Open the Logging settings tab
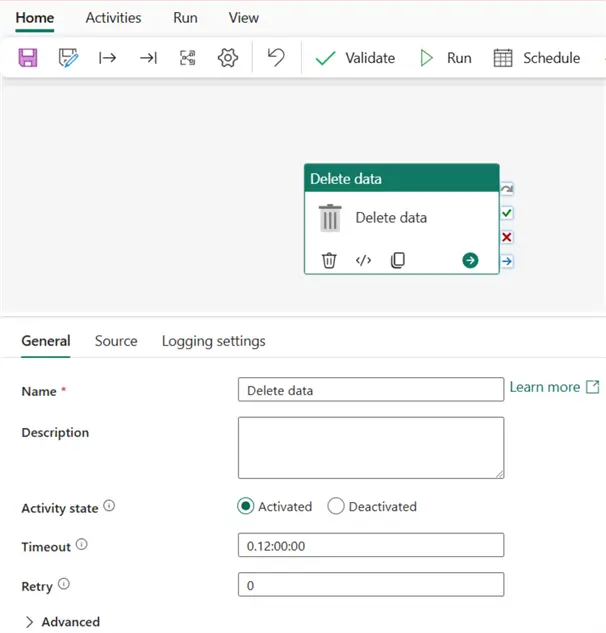 213,341
